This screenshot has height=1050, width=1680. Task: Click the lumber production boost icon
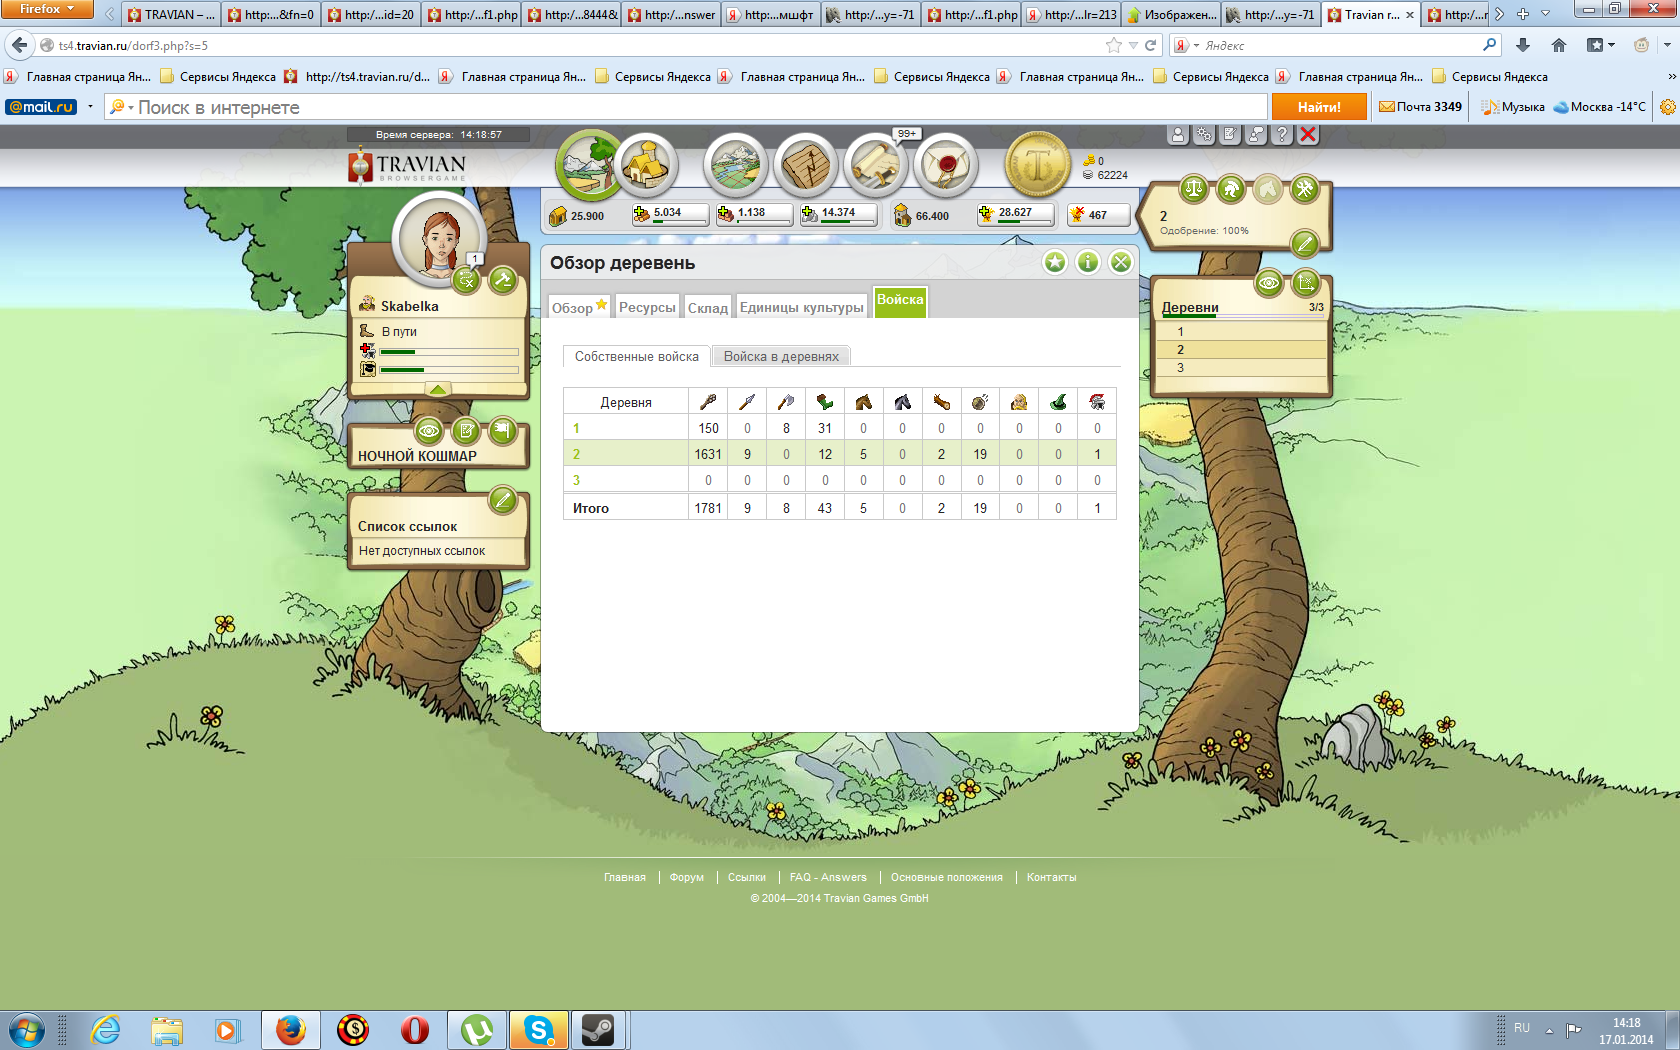641,214
